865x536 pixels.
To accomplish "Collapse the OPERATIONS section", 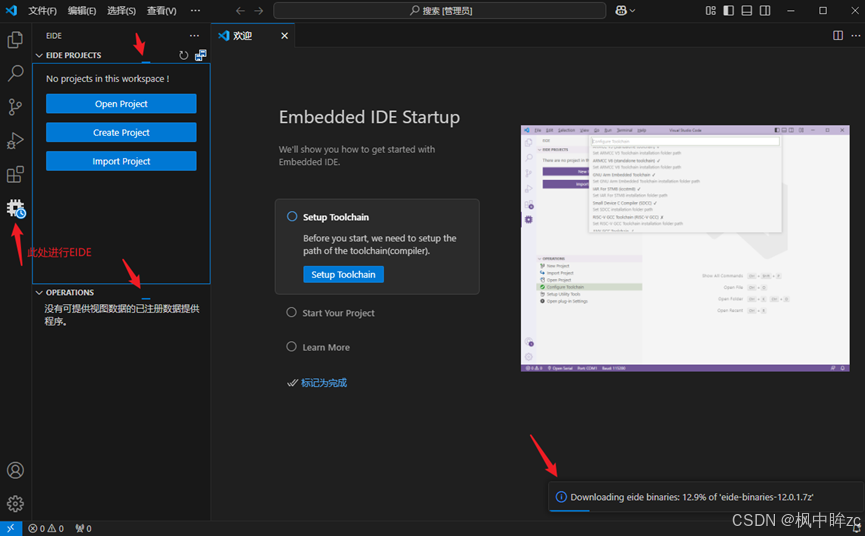I will (39, 292).
